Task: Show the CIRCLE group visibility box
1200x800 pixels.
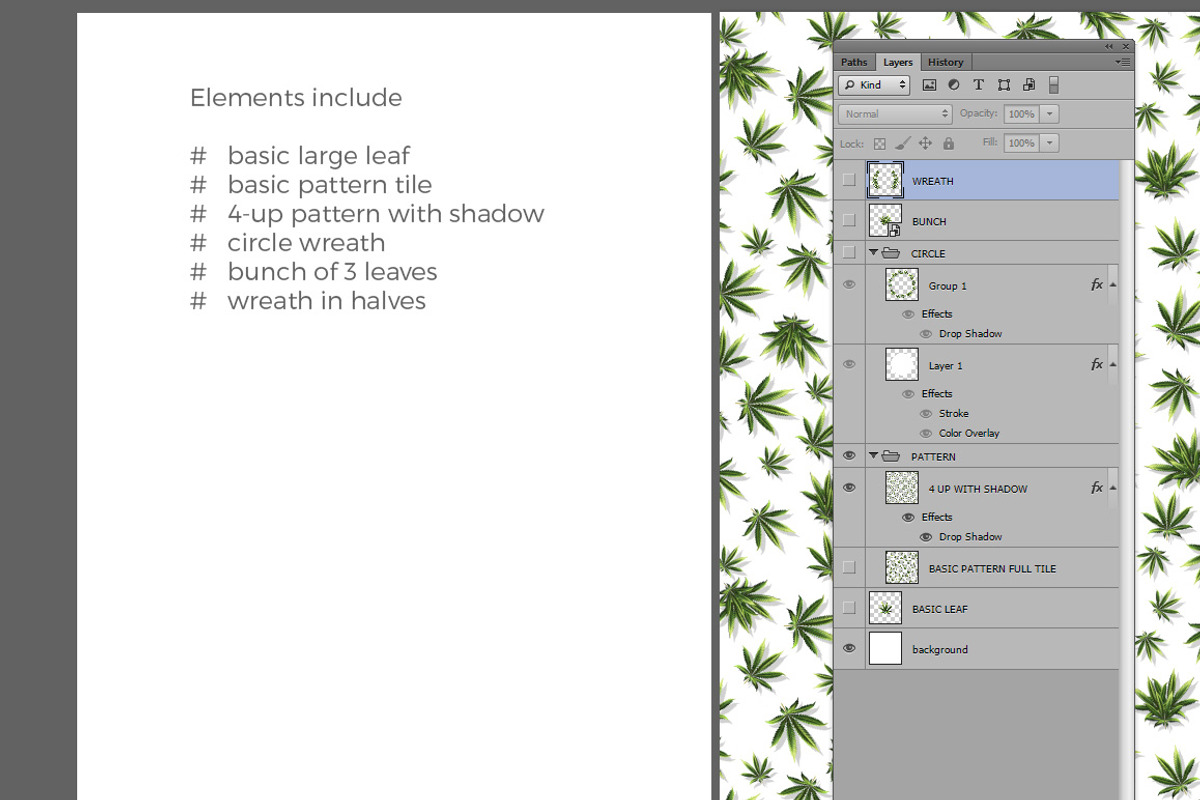Action: click(x=849, y=252)
